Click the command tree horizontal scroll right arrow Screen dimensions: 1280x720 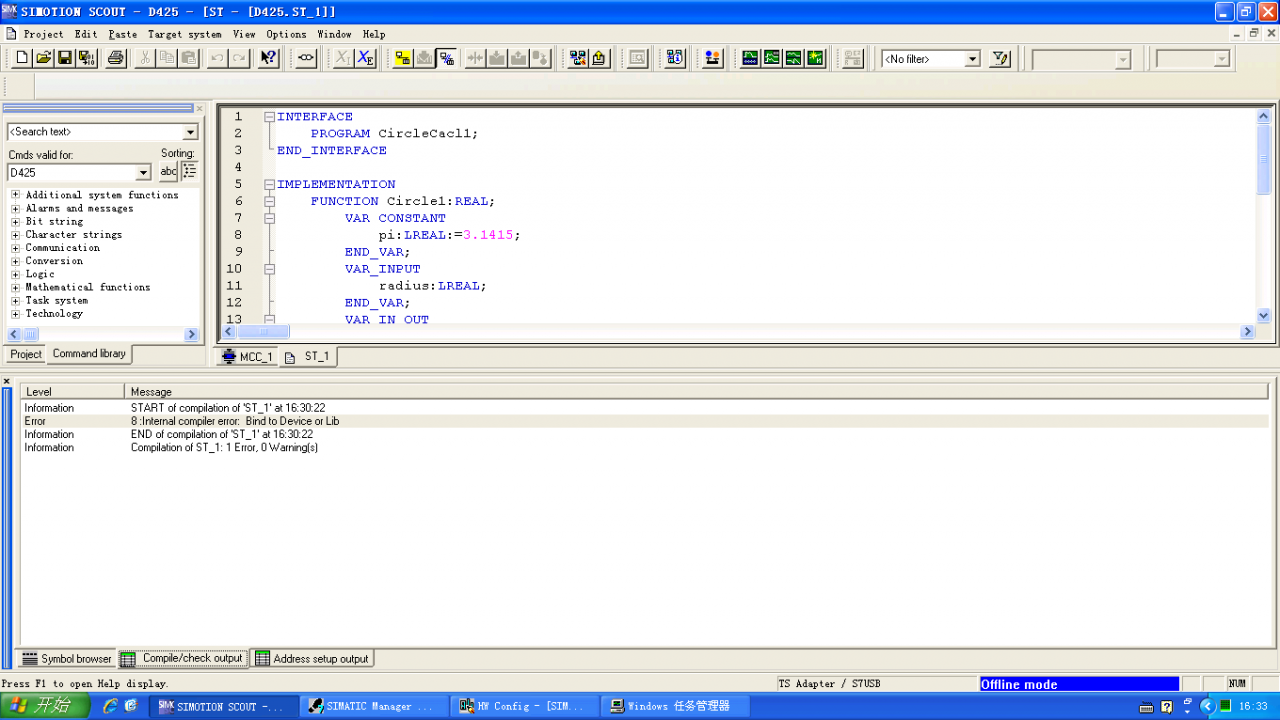coord(191,335)
